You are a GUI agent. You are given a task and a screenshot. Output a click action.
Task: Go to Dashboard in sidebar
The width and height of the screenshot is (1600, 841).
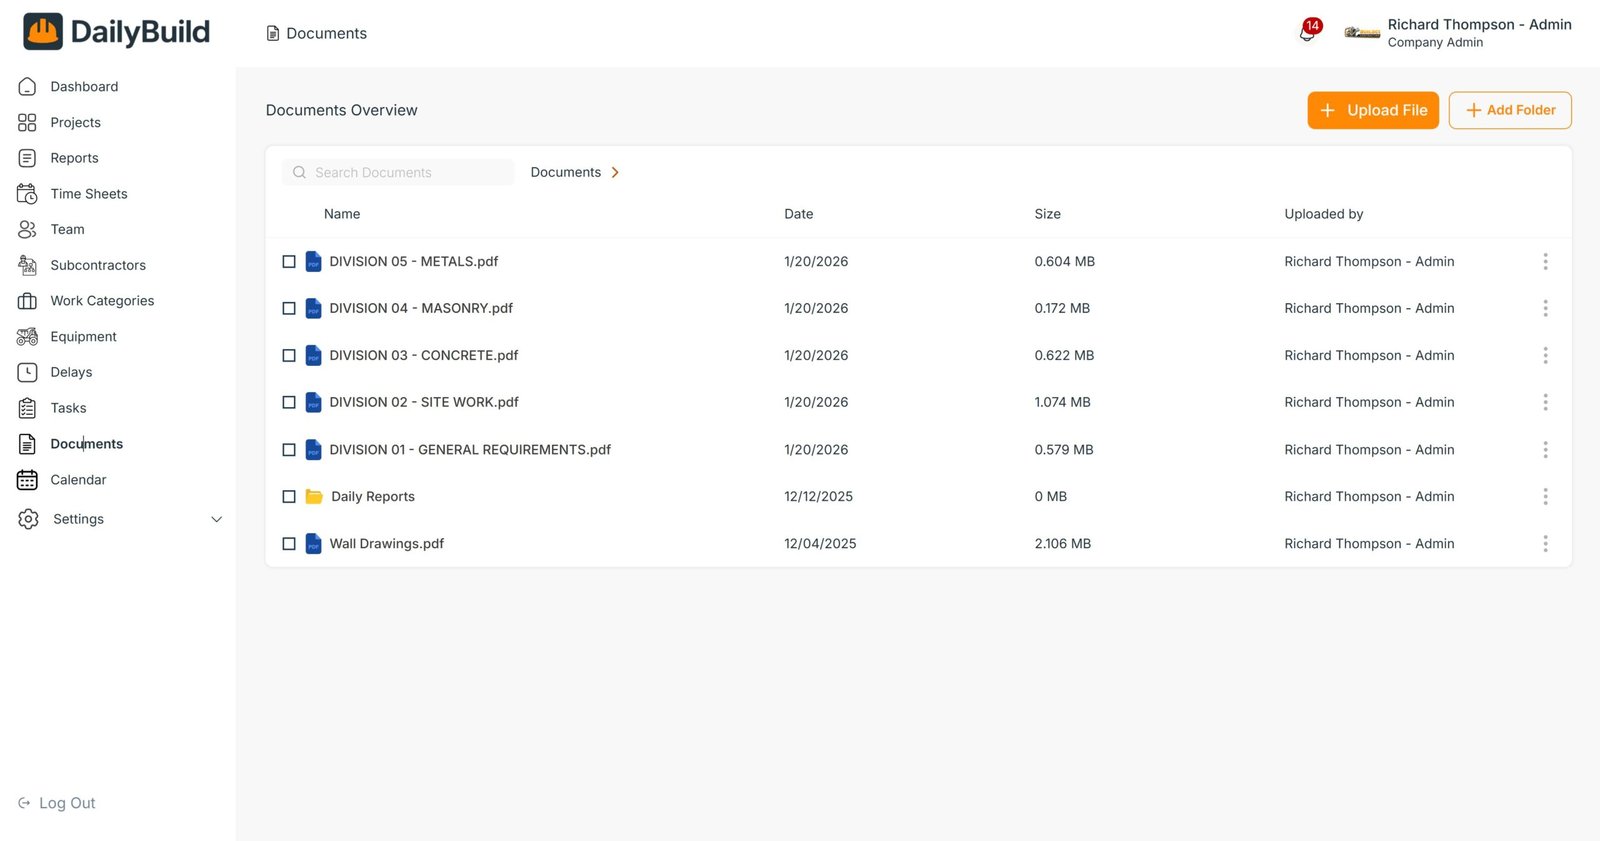point(84,87)
